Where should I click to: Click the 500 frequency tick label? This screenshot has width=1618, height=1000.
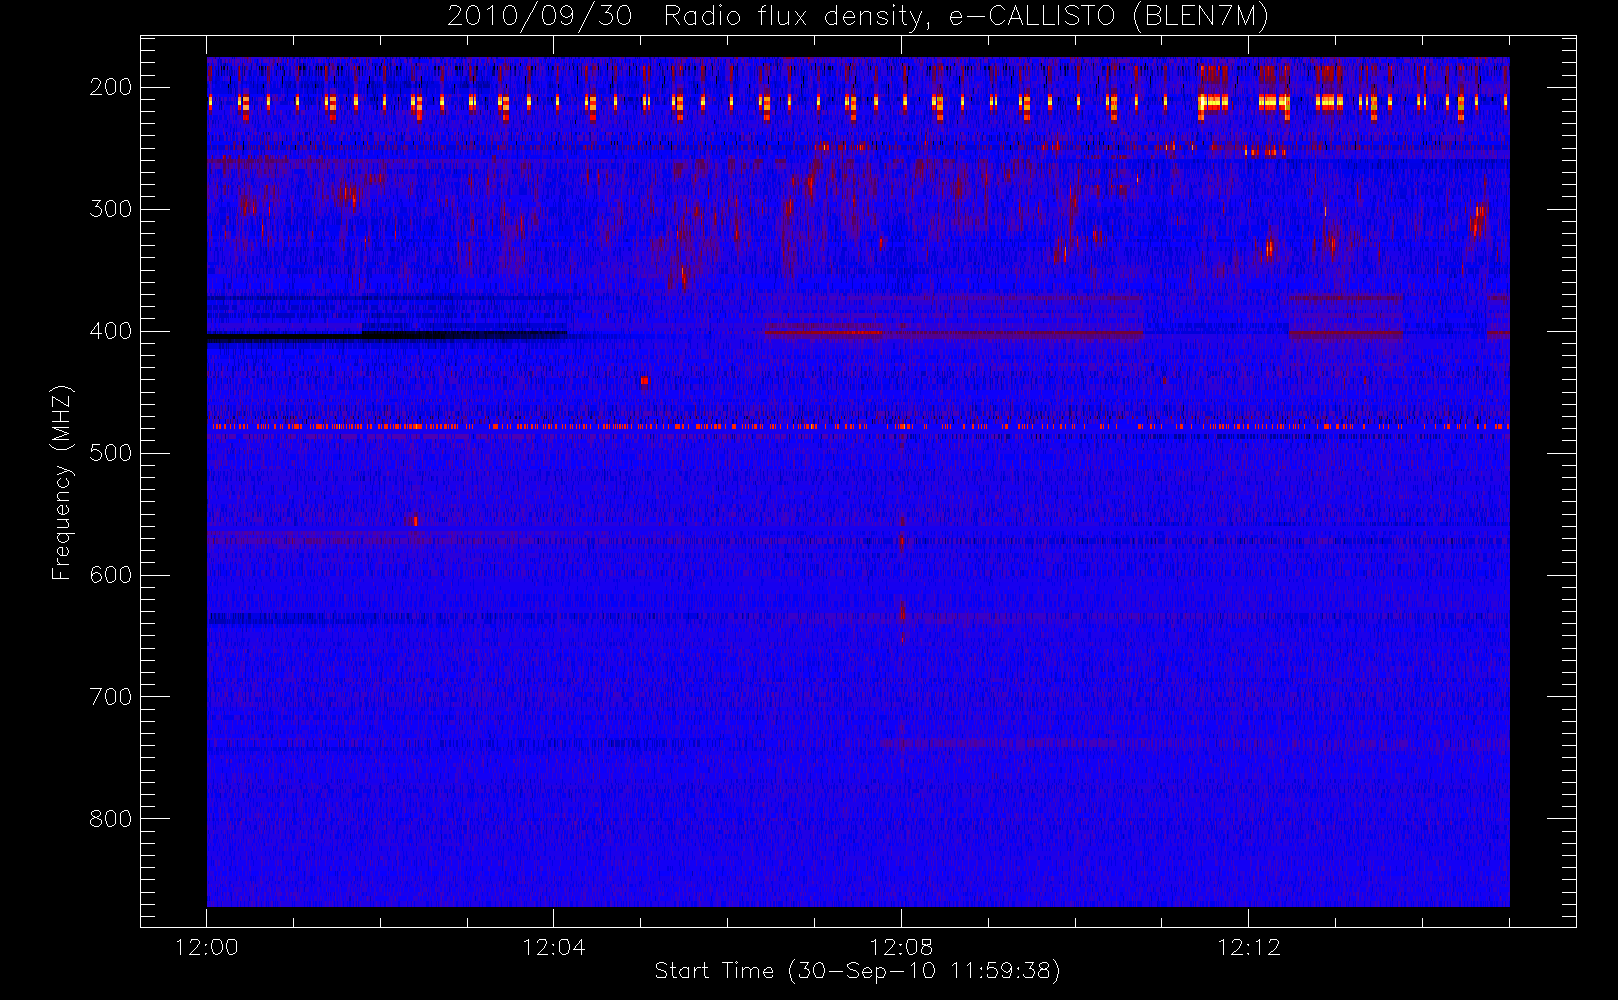111,453
